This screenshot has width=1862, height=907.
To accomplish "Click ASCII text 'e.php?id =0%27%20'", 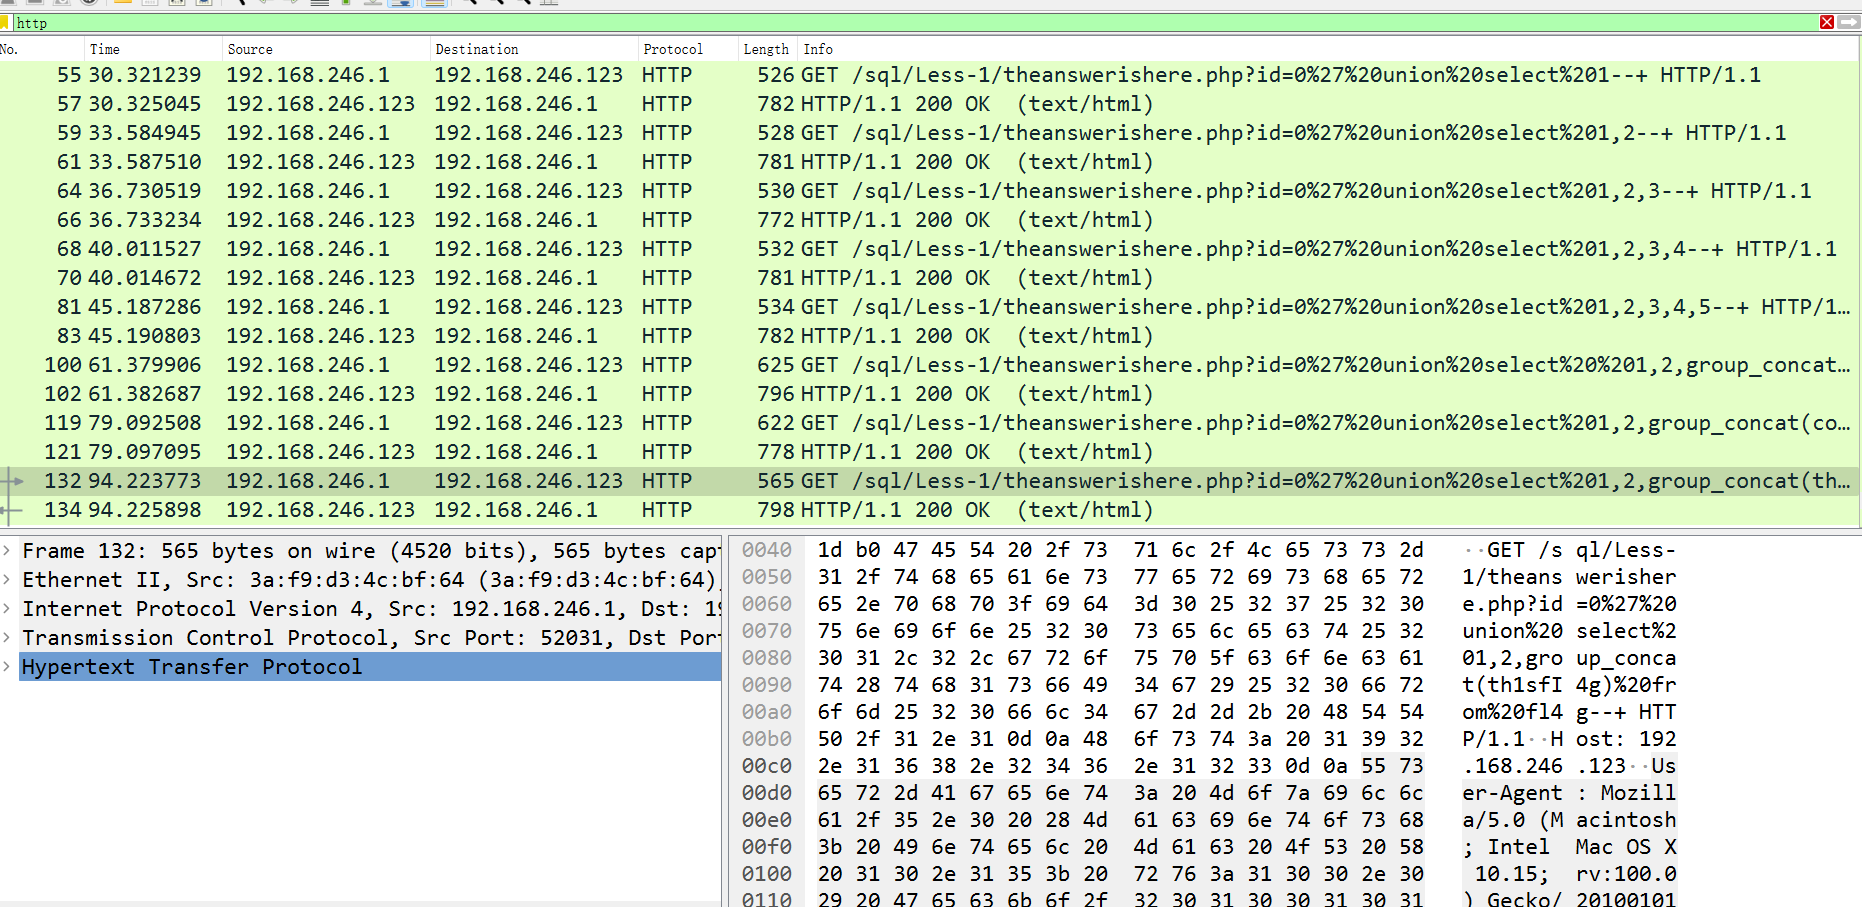I will [x=1569, y=604].
